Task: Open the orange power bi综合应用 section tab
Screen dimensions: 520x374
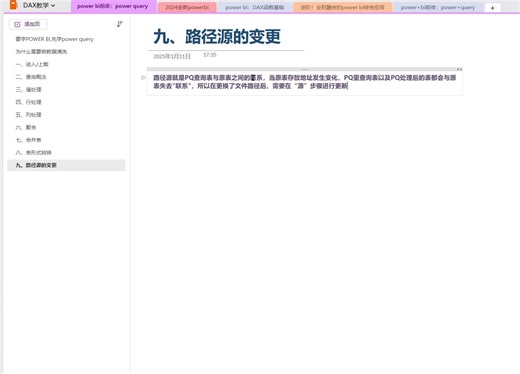Action: pos(342,7)
